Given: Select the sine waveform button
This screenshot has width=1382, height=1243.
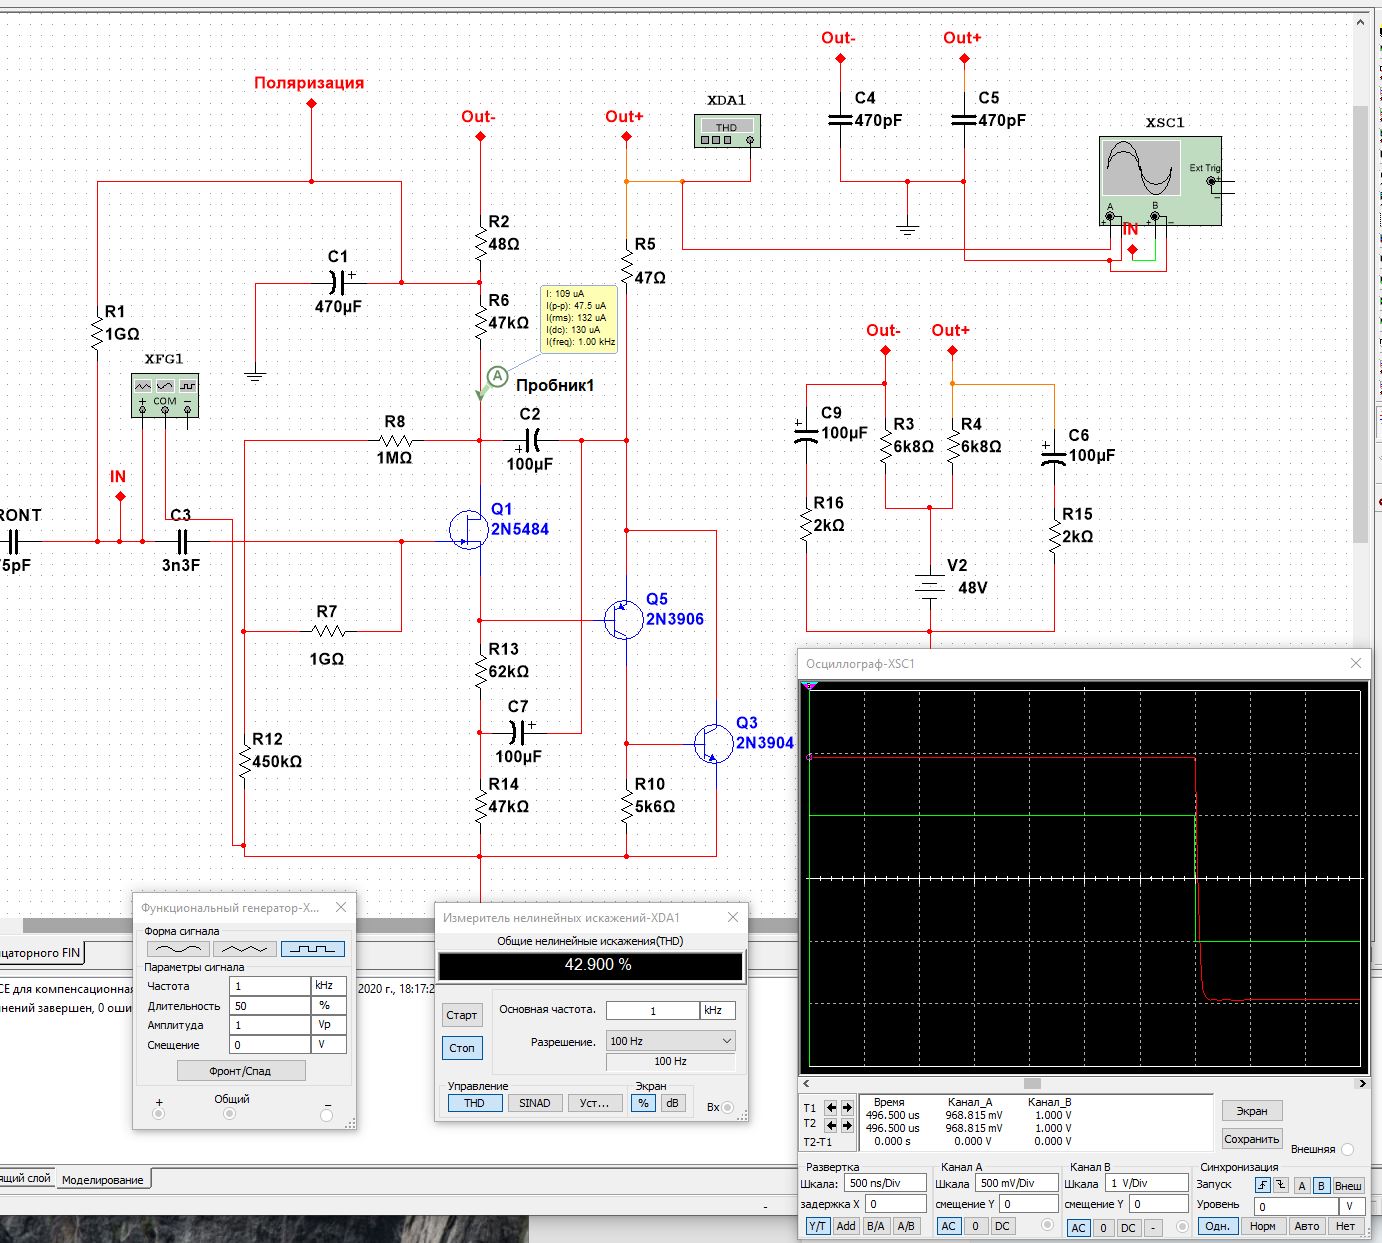Looking at the screenshot, I should (x=178, y=949).
